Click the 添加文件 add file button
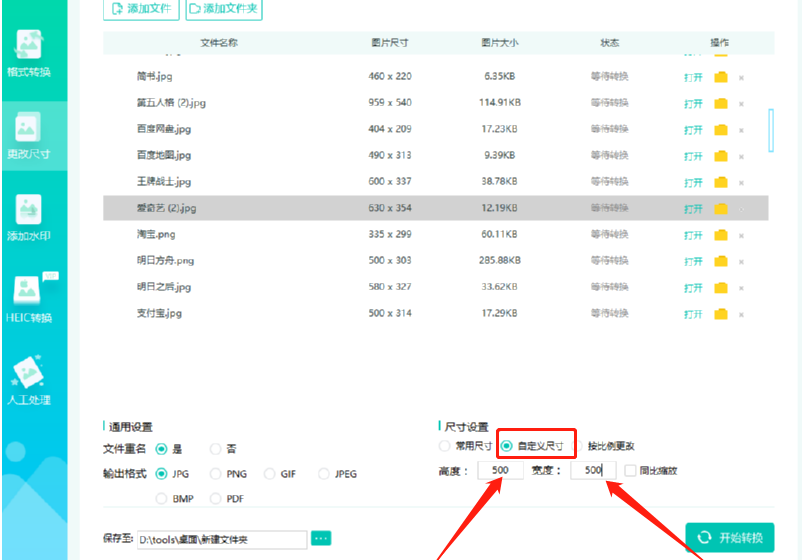The width and height of the screenshot is (803, 560). click(x=141, y=9)
